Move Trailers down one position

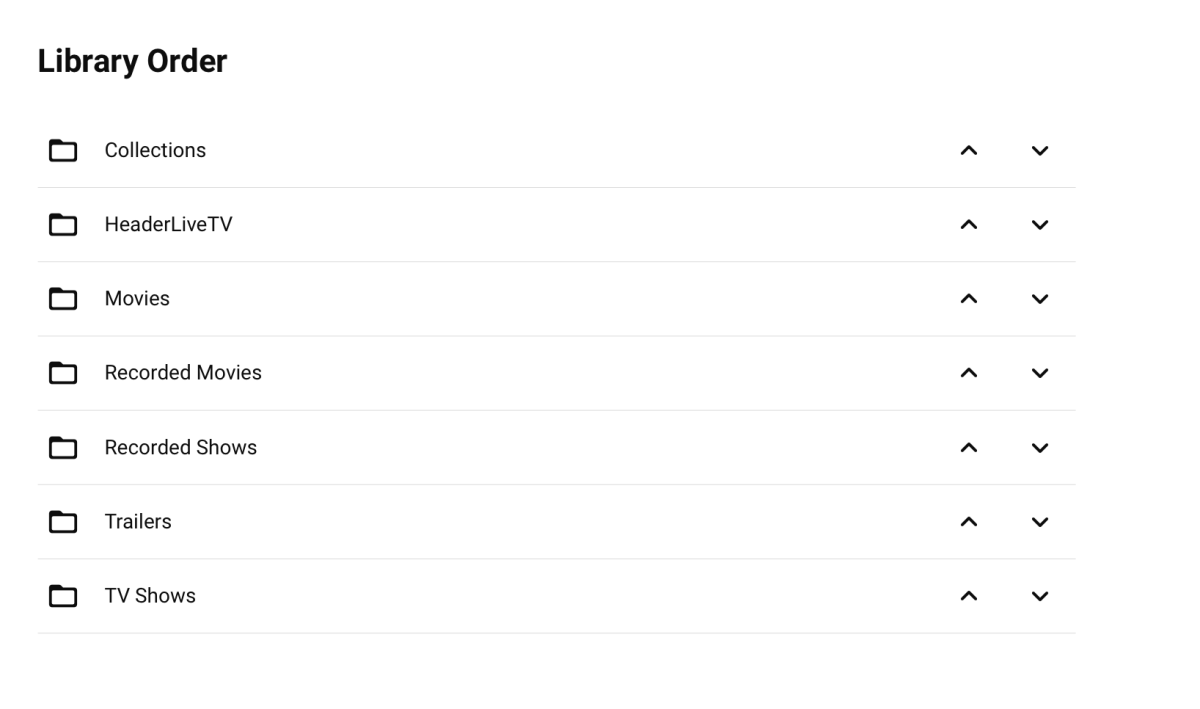point(1040,521)
